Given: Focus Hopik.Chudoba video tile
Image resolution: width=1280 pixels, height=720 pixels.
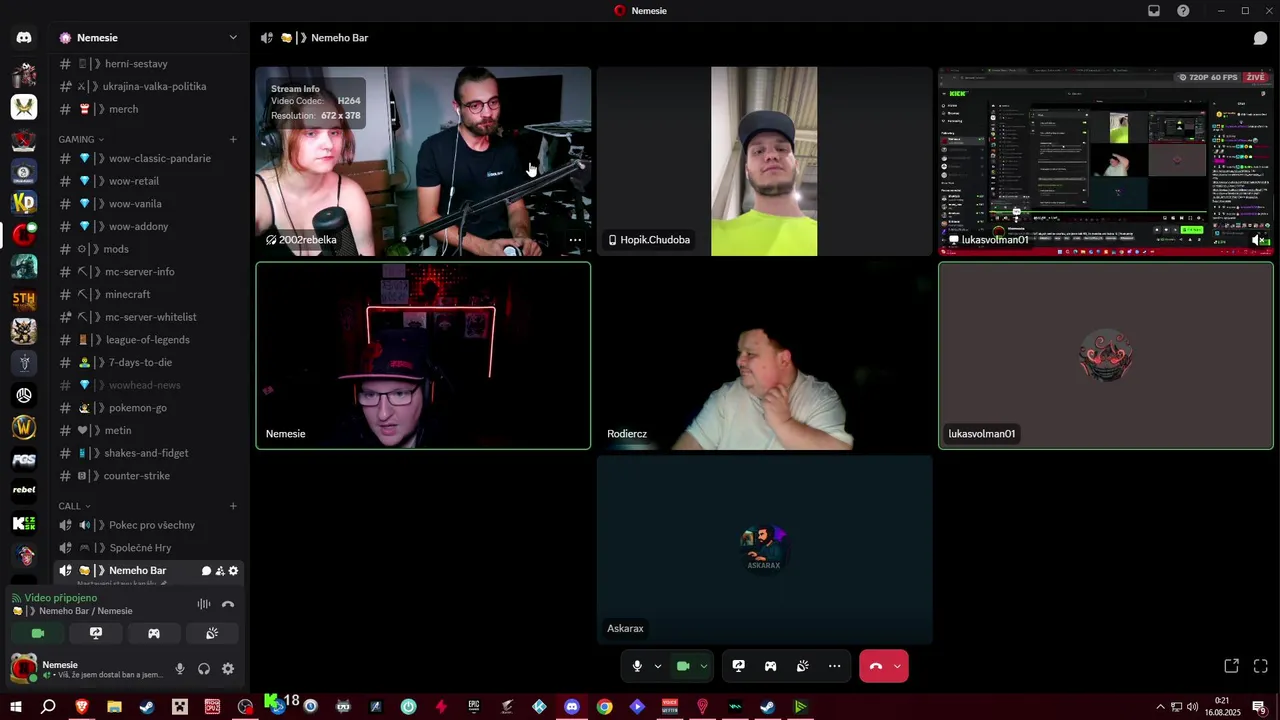Looking at the screenshot, I should [765, 162].
